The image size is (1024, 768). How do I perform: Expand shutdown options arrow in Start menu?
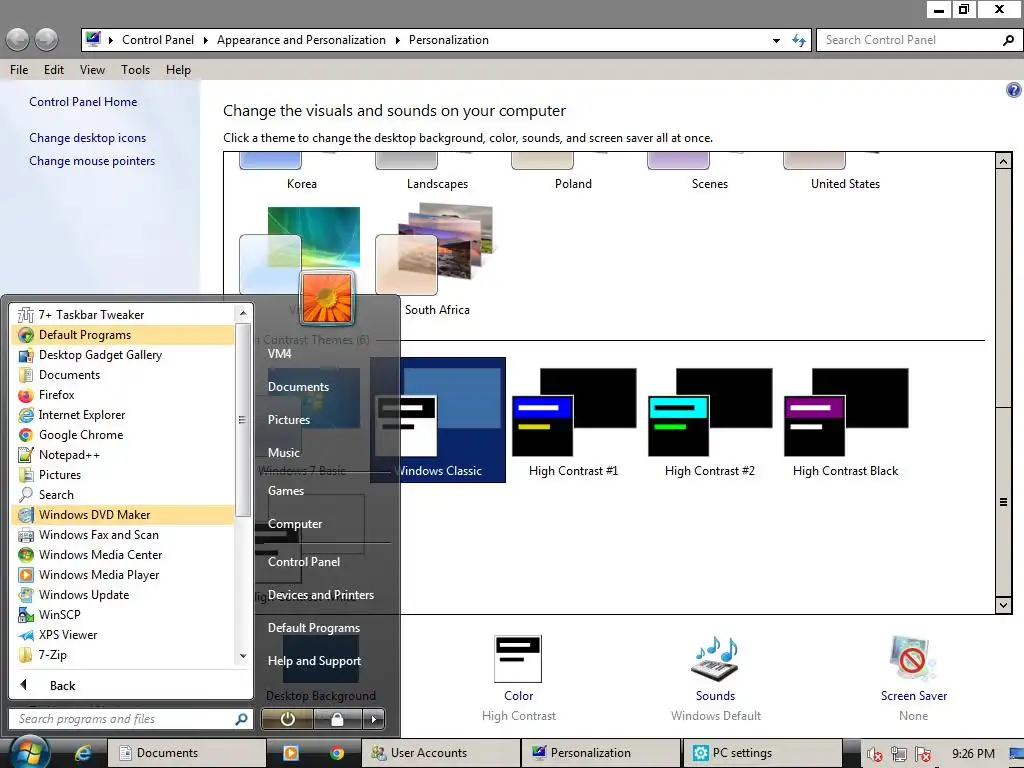click(374, 719)
